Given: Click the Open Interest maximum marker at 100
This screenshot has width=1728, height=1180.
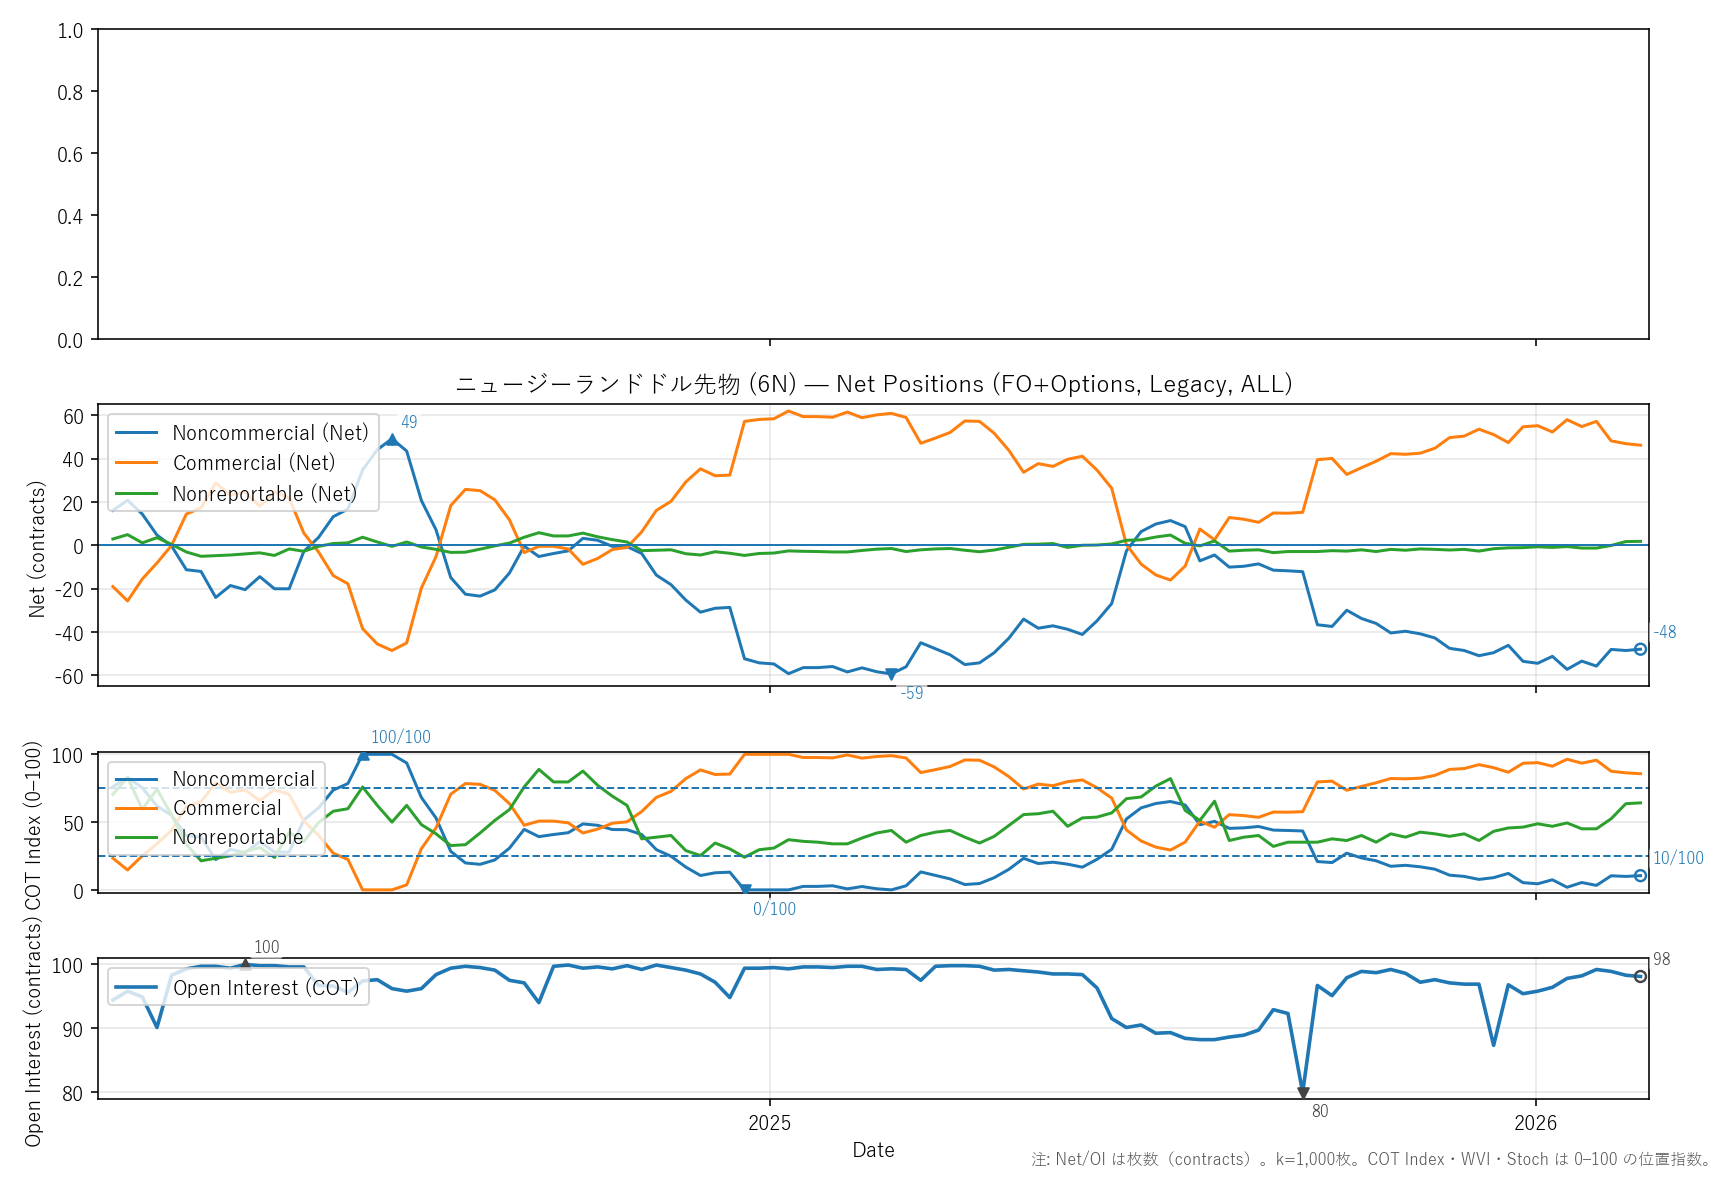Looking at the screenshot, I should pyautogui.click(x=245, y=964).
